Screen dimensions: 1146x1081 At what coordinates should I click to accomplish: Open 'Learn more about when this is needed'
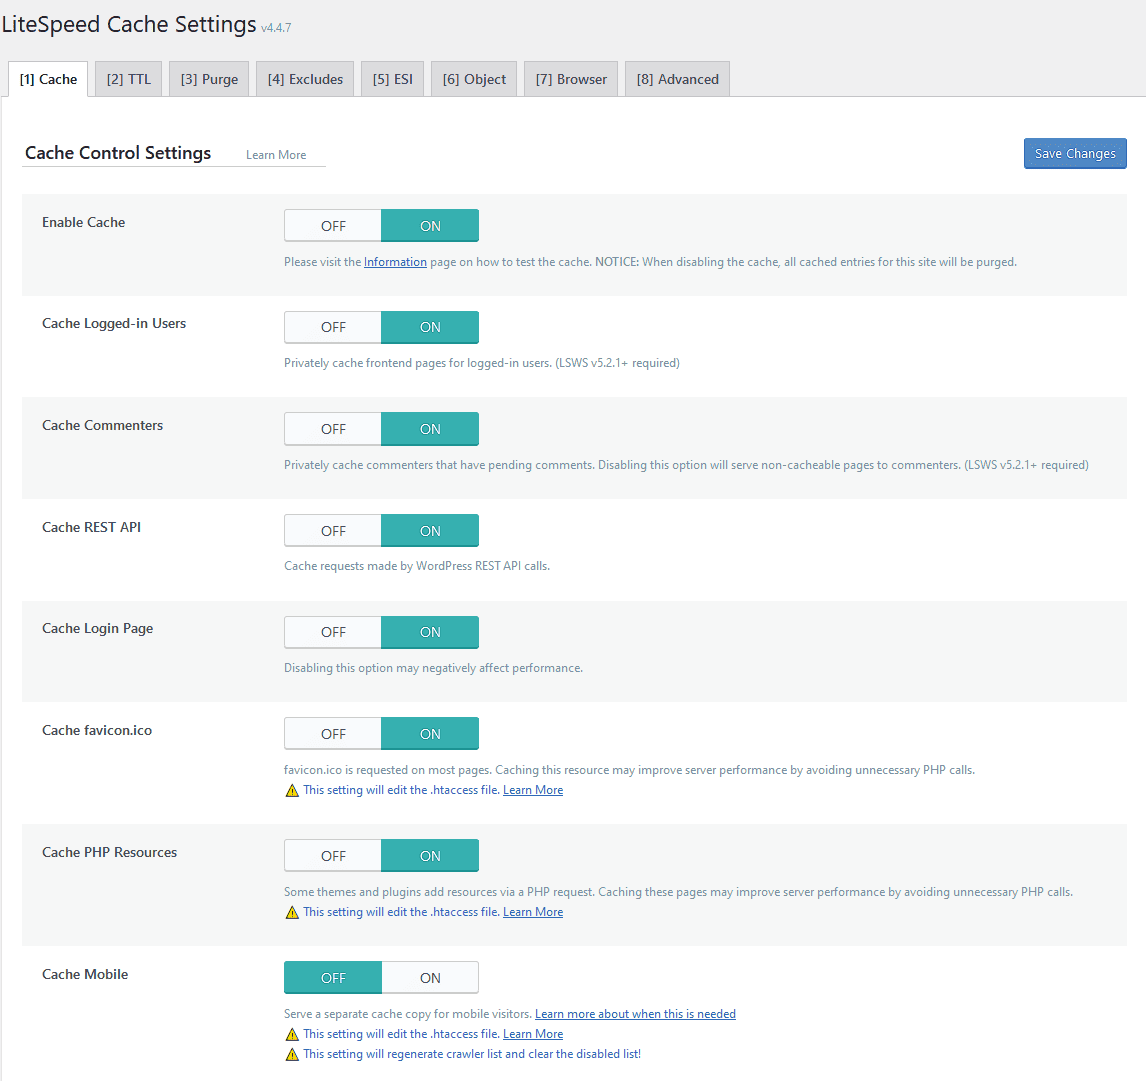point(635,1014)
